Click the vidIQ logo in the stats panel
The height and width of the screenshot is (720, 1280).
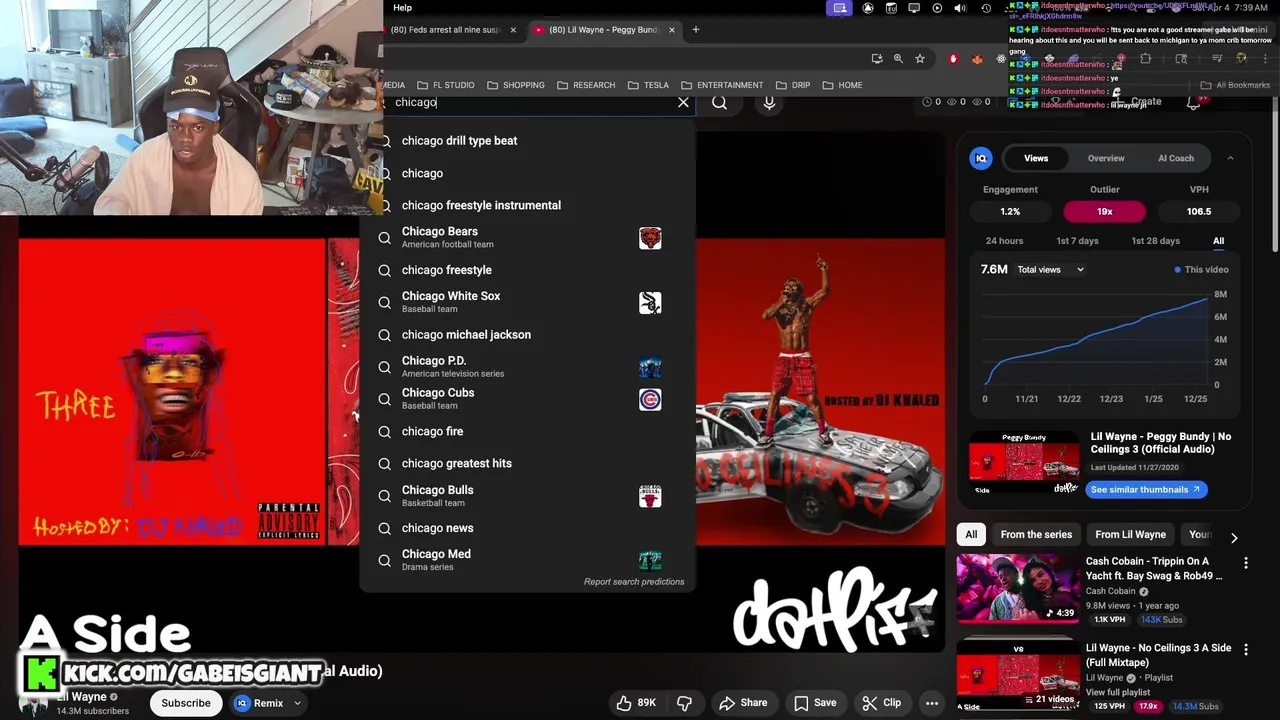(981, 158)
